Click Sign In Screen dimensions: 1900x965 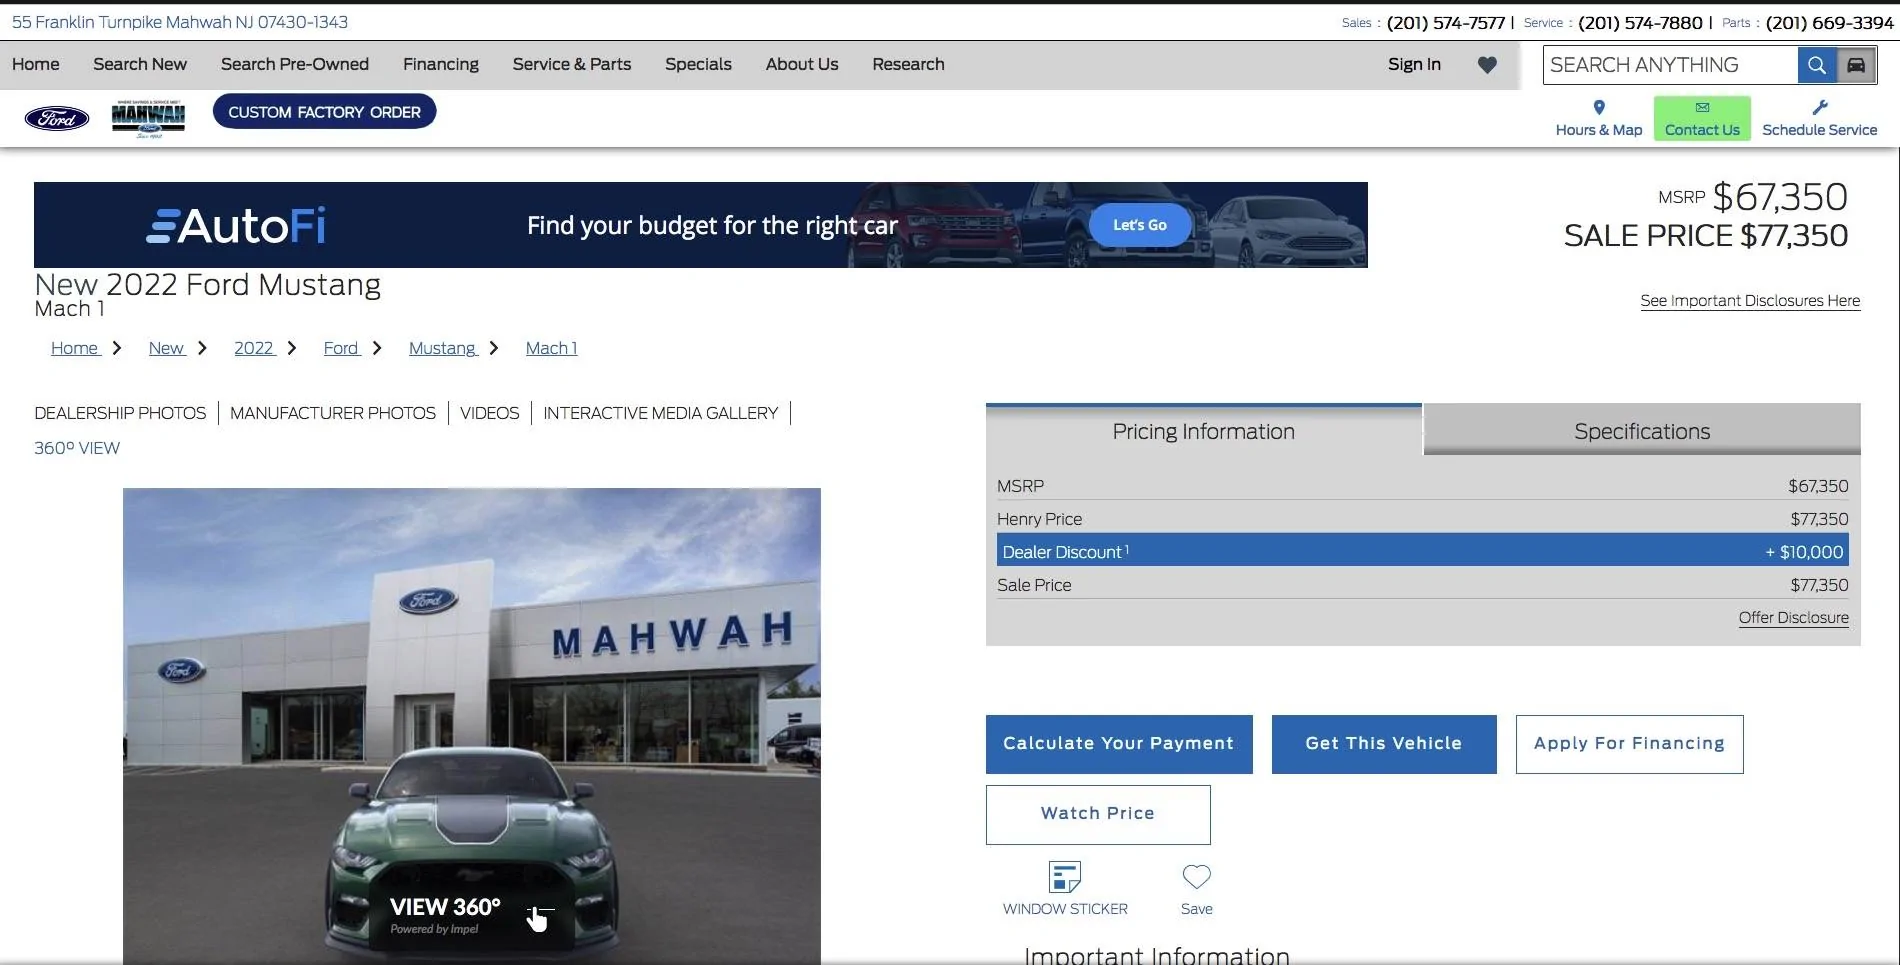[1414, 64]
